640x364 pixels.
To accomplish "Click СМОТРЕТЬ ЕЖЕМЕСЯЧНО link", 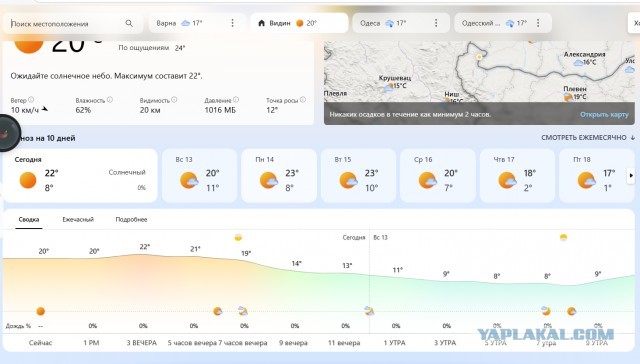I will click(588, 138).
